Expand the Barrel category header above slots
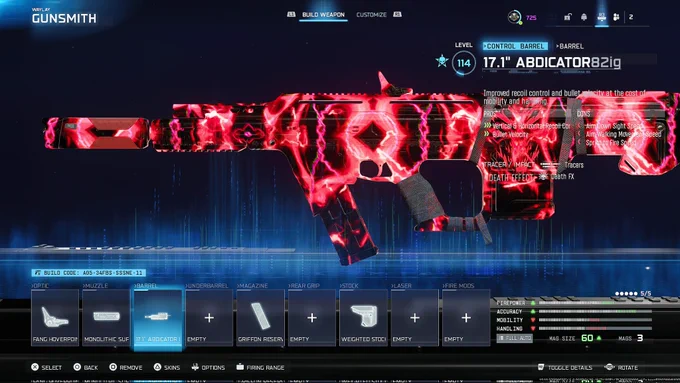 click(146, 285)
